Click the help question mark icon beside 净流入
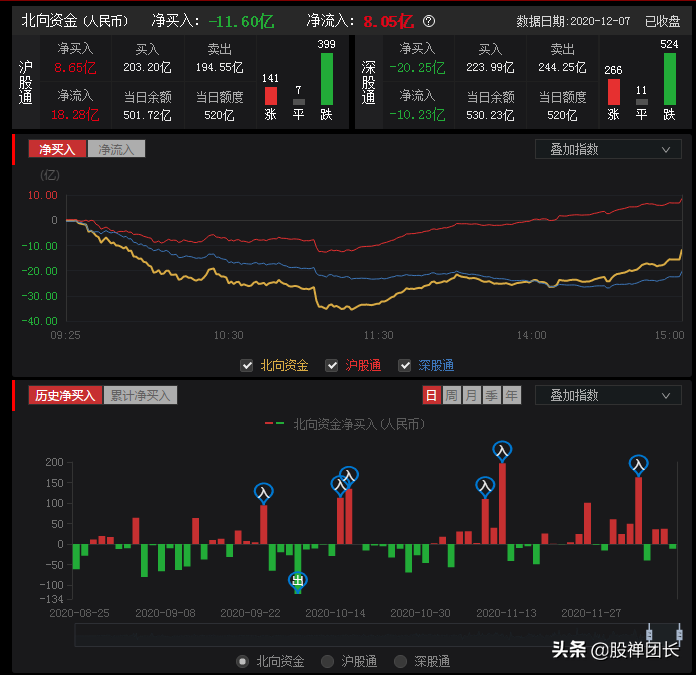696x675 pixels. [429, 21]
